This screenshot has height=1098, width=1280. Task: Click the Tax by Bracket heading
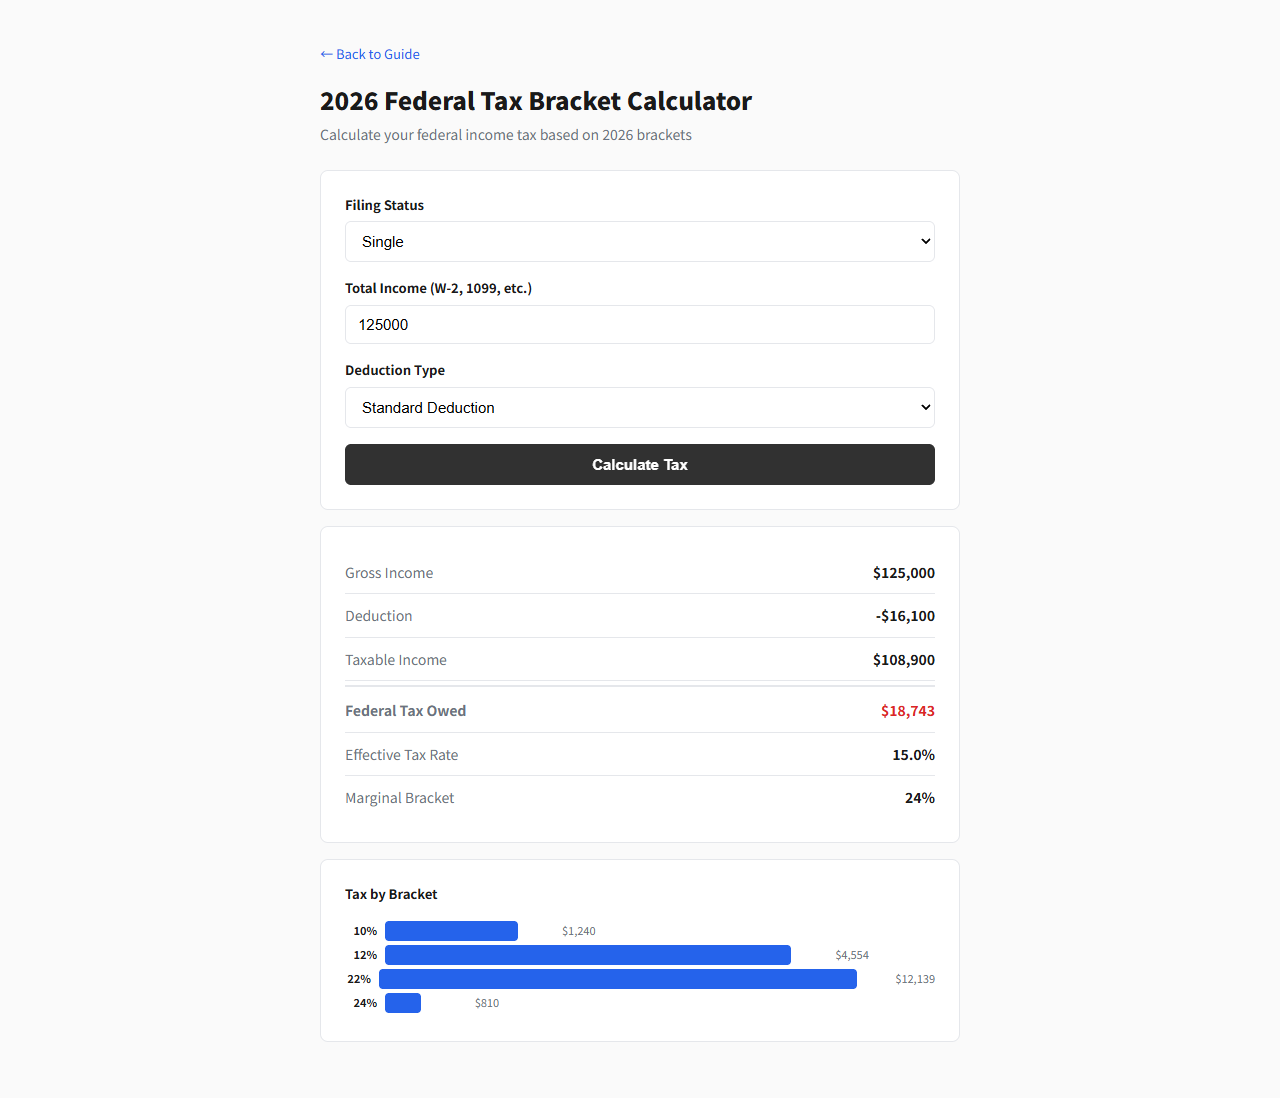point(391,894)
